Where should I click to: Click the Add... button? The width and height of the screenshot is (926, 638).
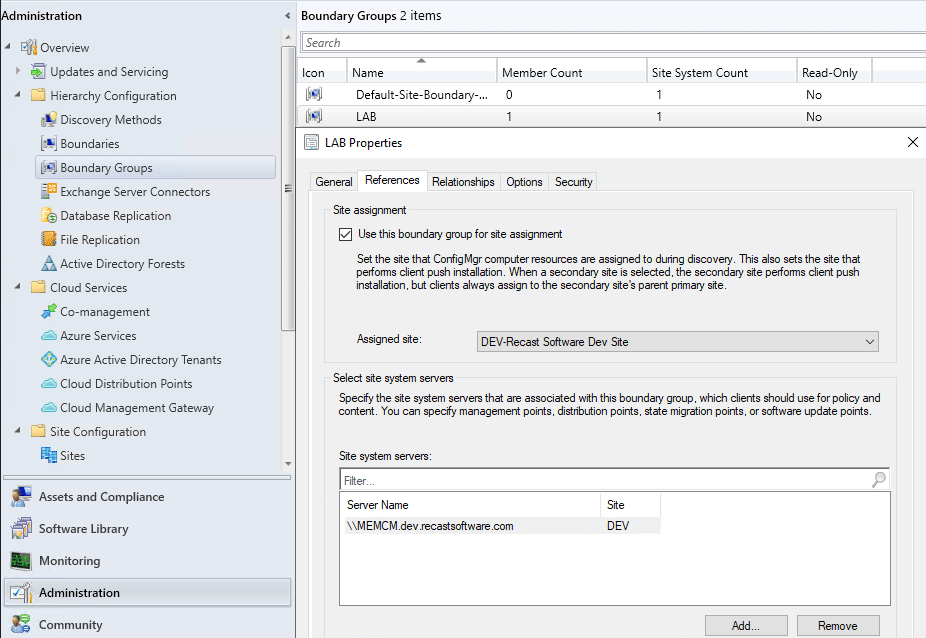click(x=745, y=625)
